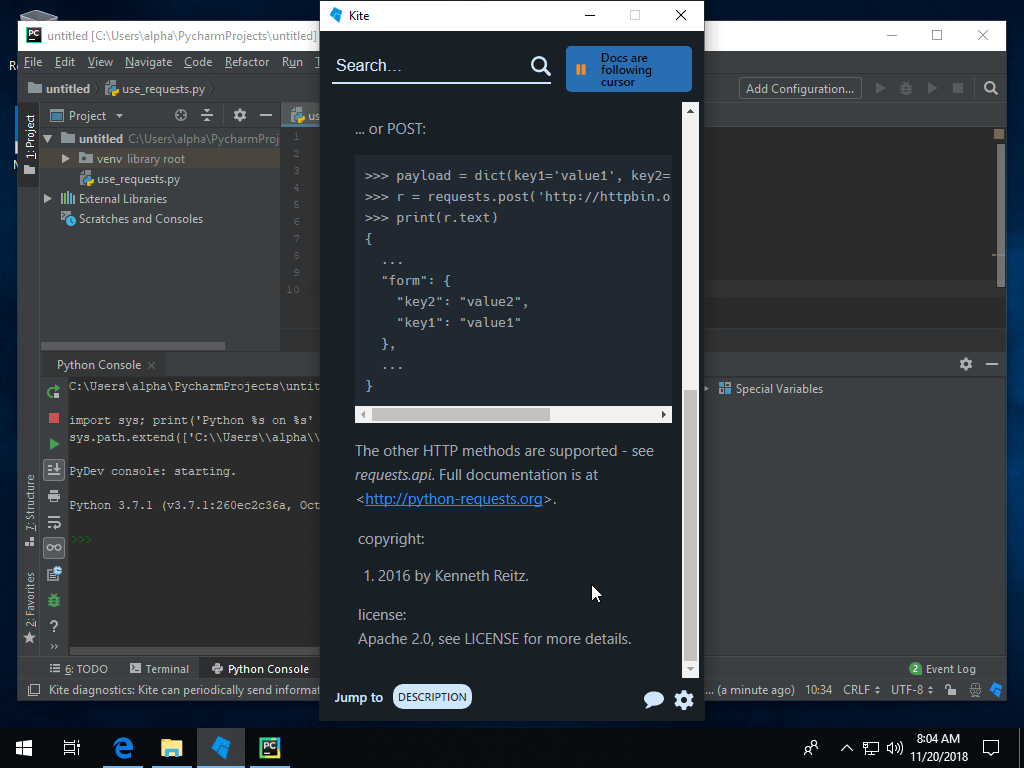Open Python Console settings gear
This screenshot has width=1024, height=768.
pyautogui.click(x=966, y=364)
